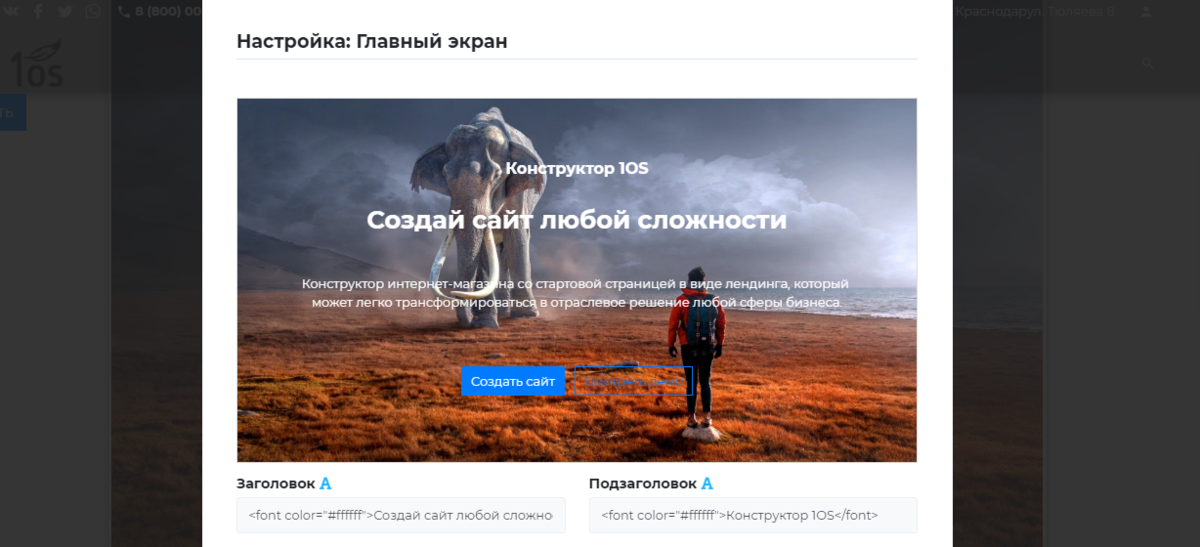Screen dimensions: 1200x547
Task: Click the search magnifier icon
Action: [x=1148, y=63]
